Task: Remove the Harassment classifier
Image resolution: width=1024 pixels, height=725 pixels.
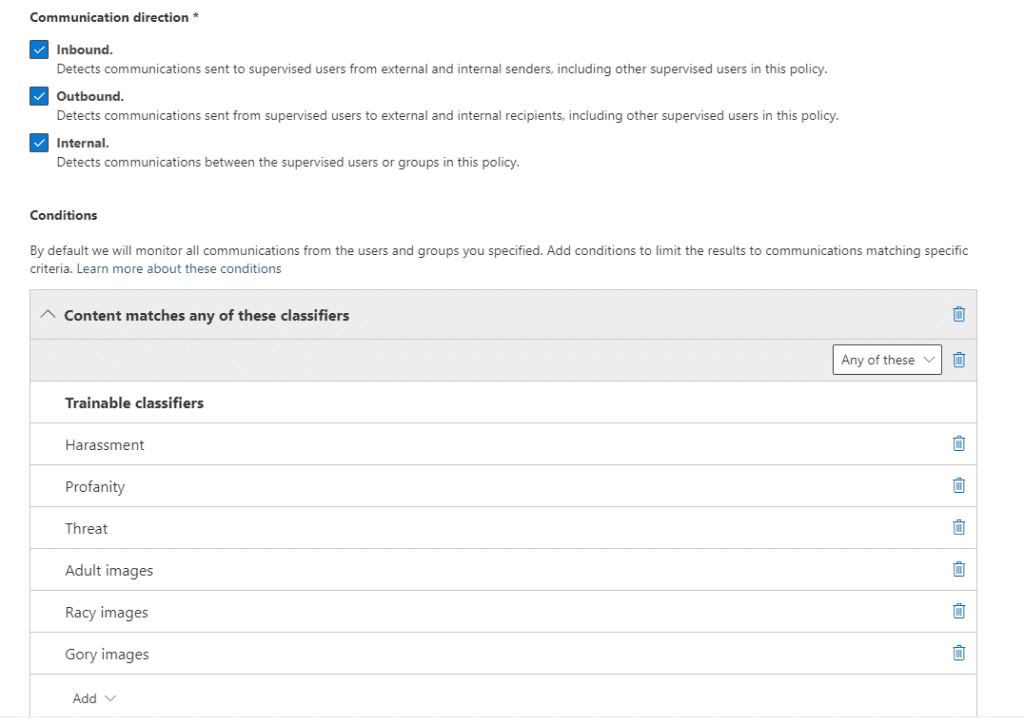Action: coord(958,443)
